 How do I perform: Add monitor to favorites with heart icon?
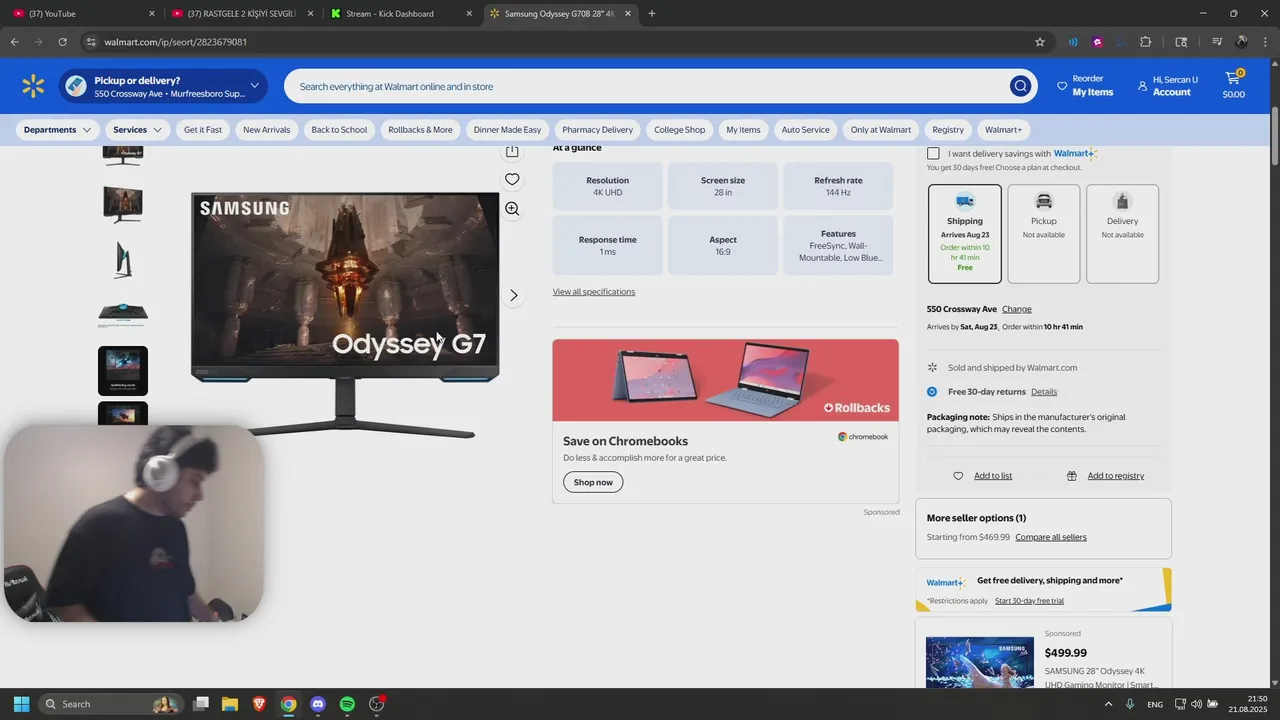click(x=512, y=179)
